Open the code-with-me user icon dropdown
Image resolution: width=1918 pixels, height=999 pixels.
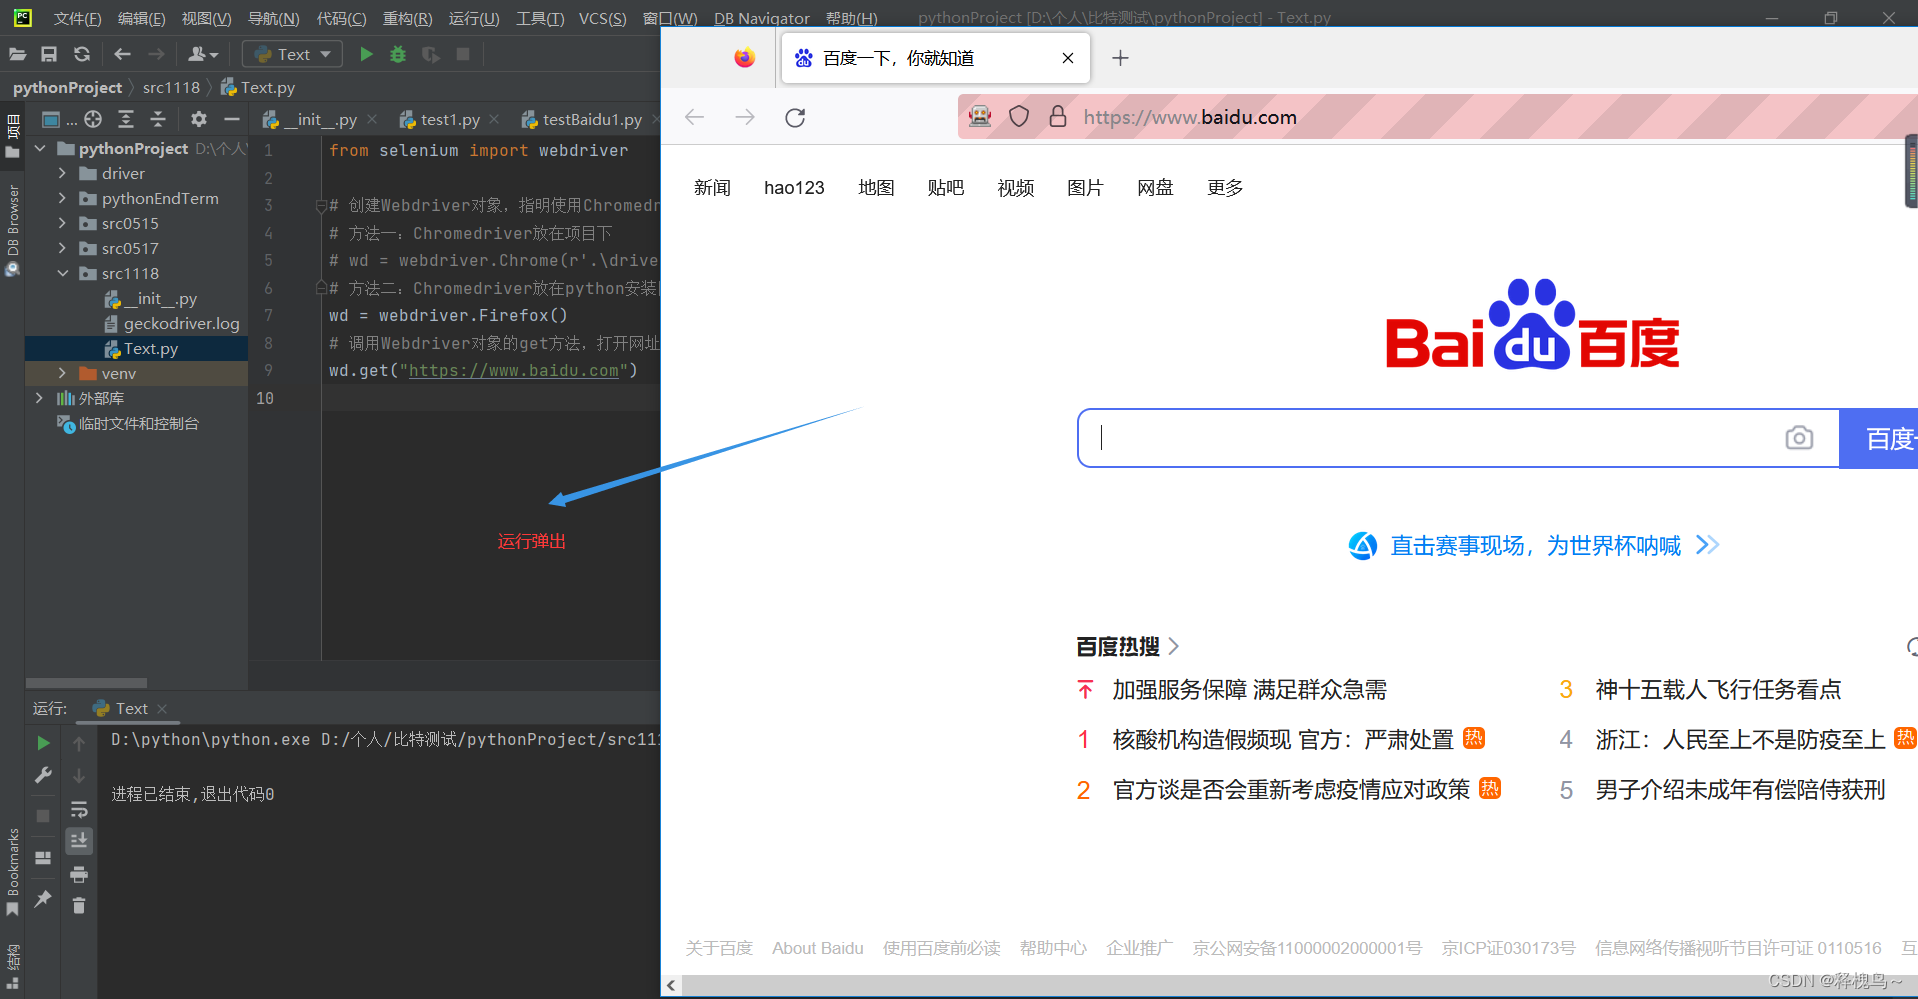(x=203, y=54)
